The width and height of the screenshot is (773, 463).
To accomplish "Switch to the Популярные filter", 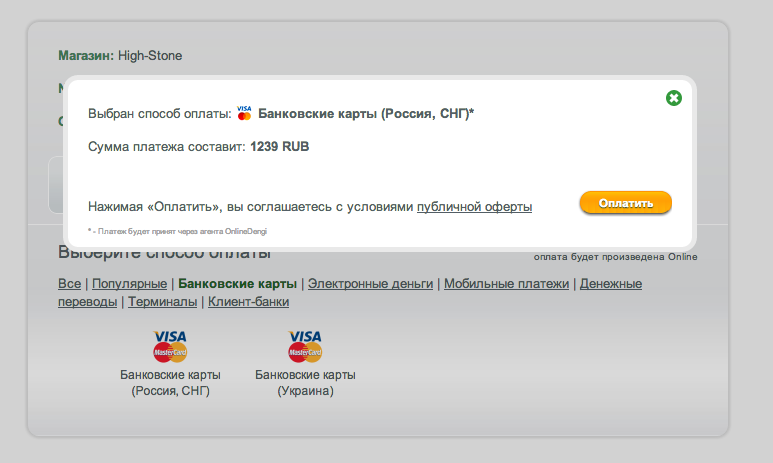I will tap(130, 284).
